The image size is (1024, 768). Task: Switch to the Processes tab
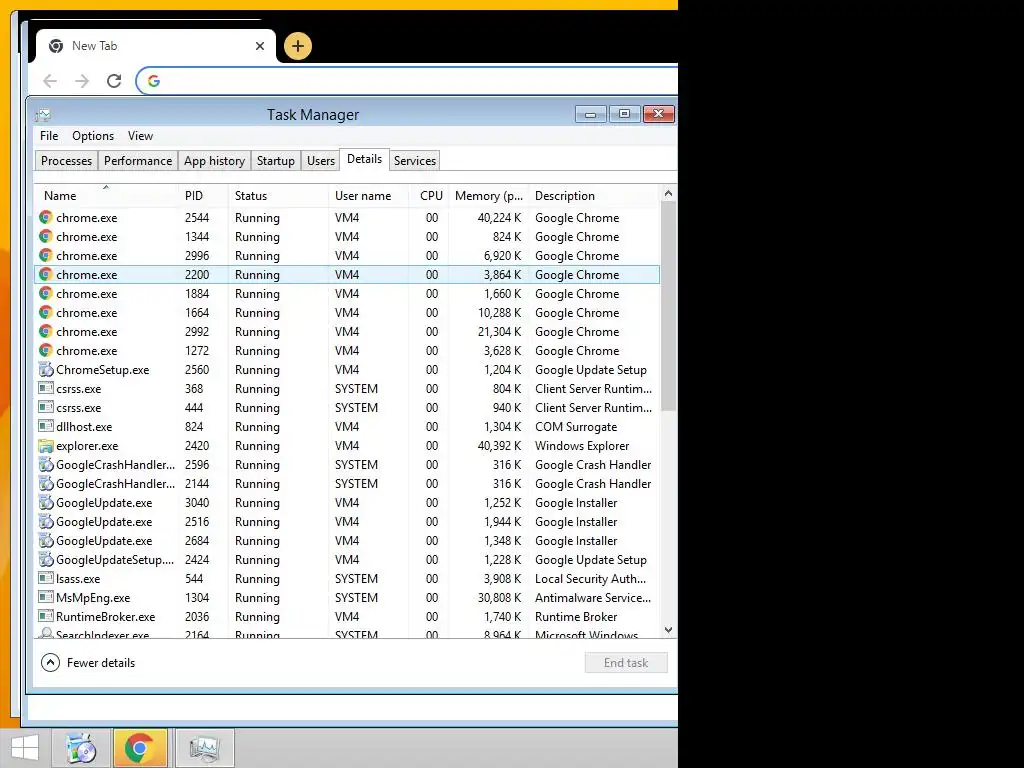pos(66,161)
